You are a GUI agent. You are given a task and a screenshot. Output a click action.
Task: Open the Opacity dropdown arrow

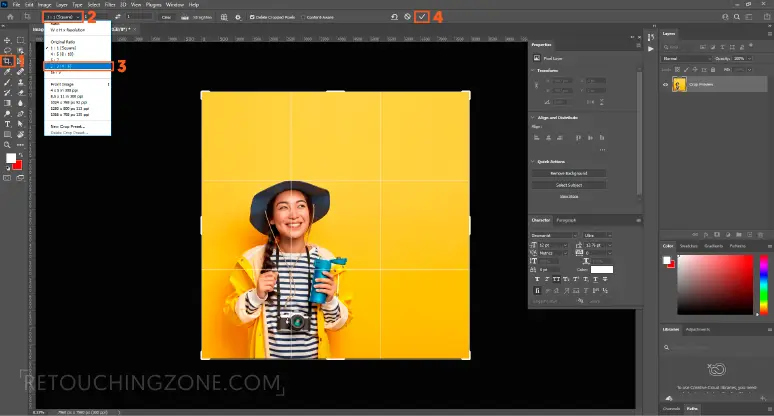click(x=750, y=58)
